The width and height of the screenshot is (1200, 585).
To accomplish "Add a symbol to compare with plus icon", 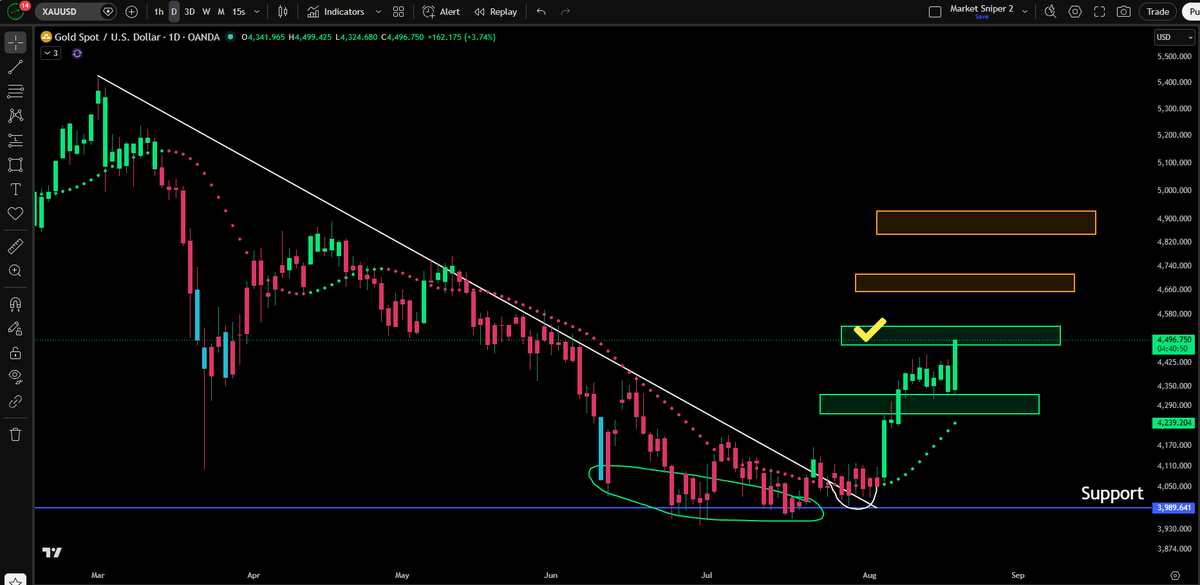I will [132, 12].
